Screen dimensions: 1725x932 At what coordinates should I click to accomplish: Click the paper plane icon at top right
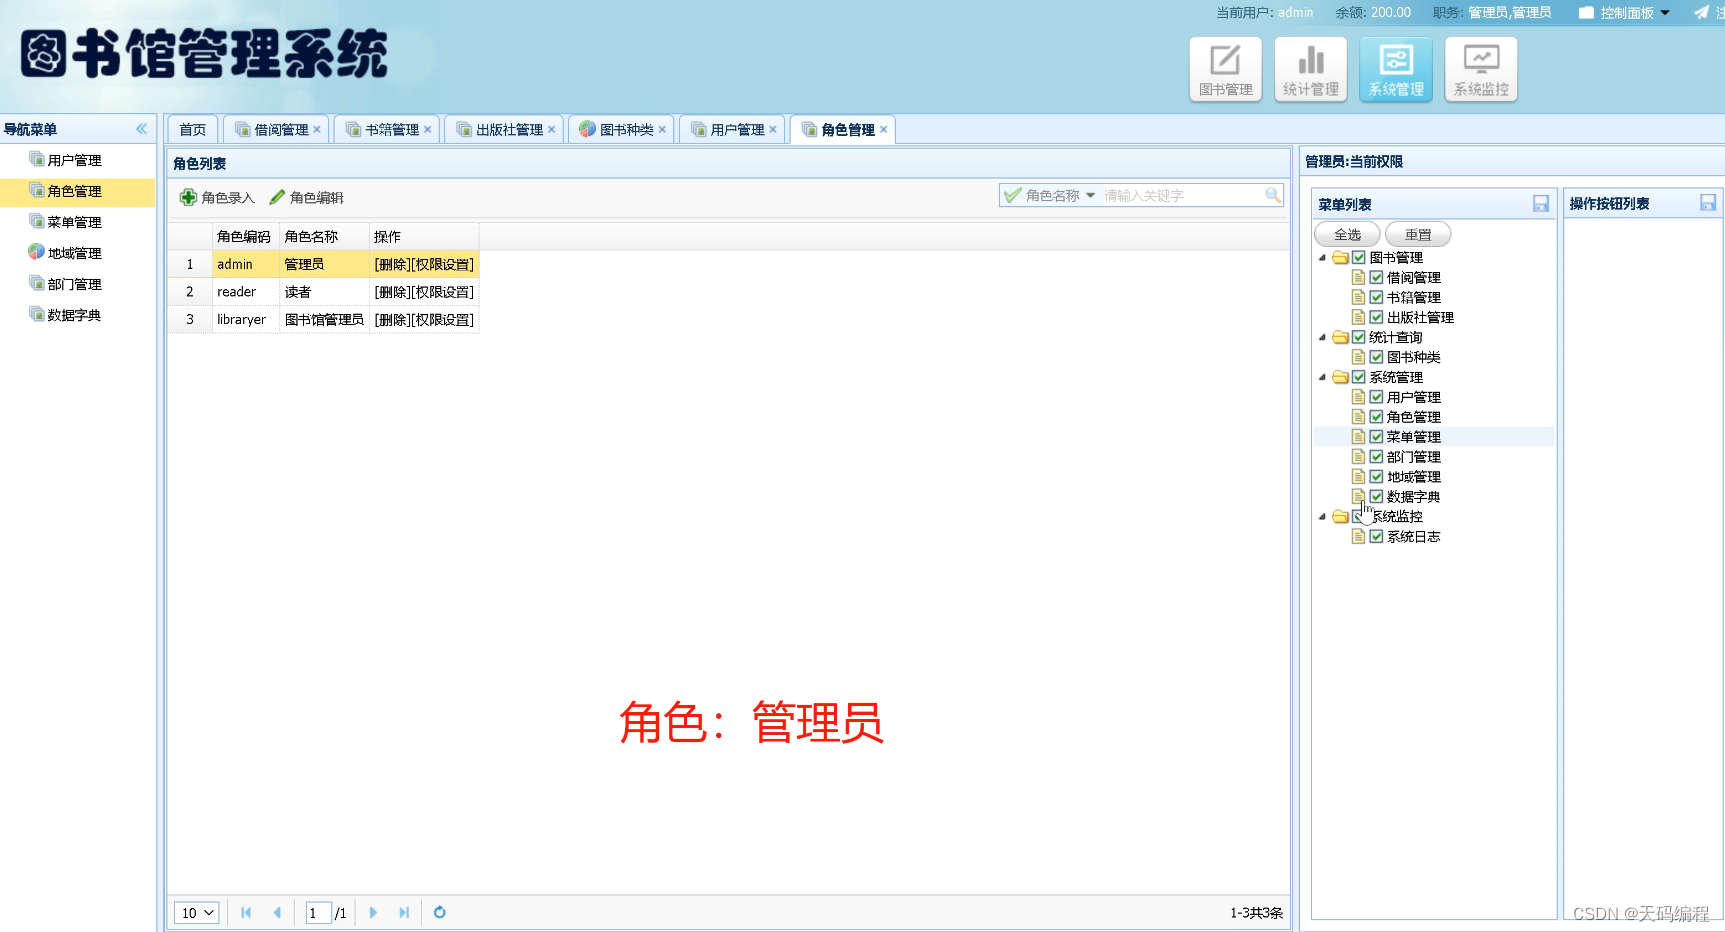click(1701, 12)
